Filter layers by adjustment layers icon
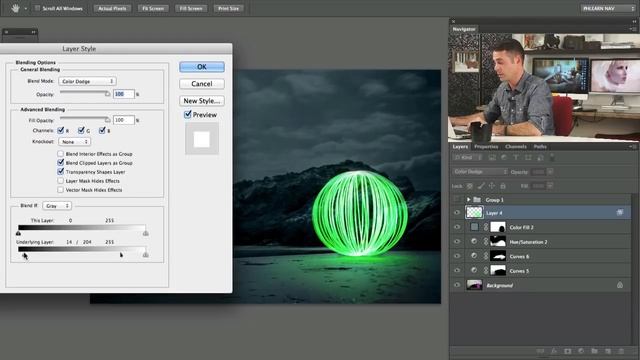 click(x=504, y=158)
